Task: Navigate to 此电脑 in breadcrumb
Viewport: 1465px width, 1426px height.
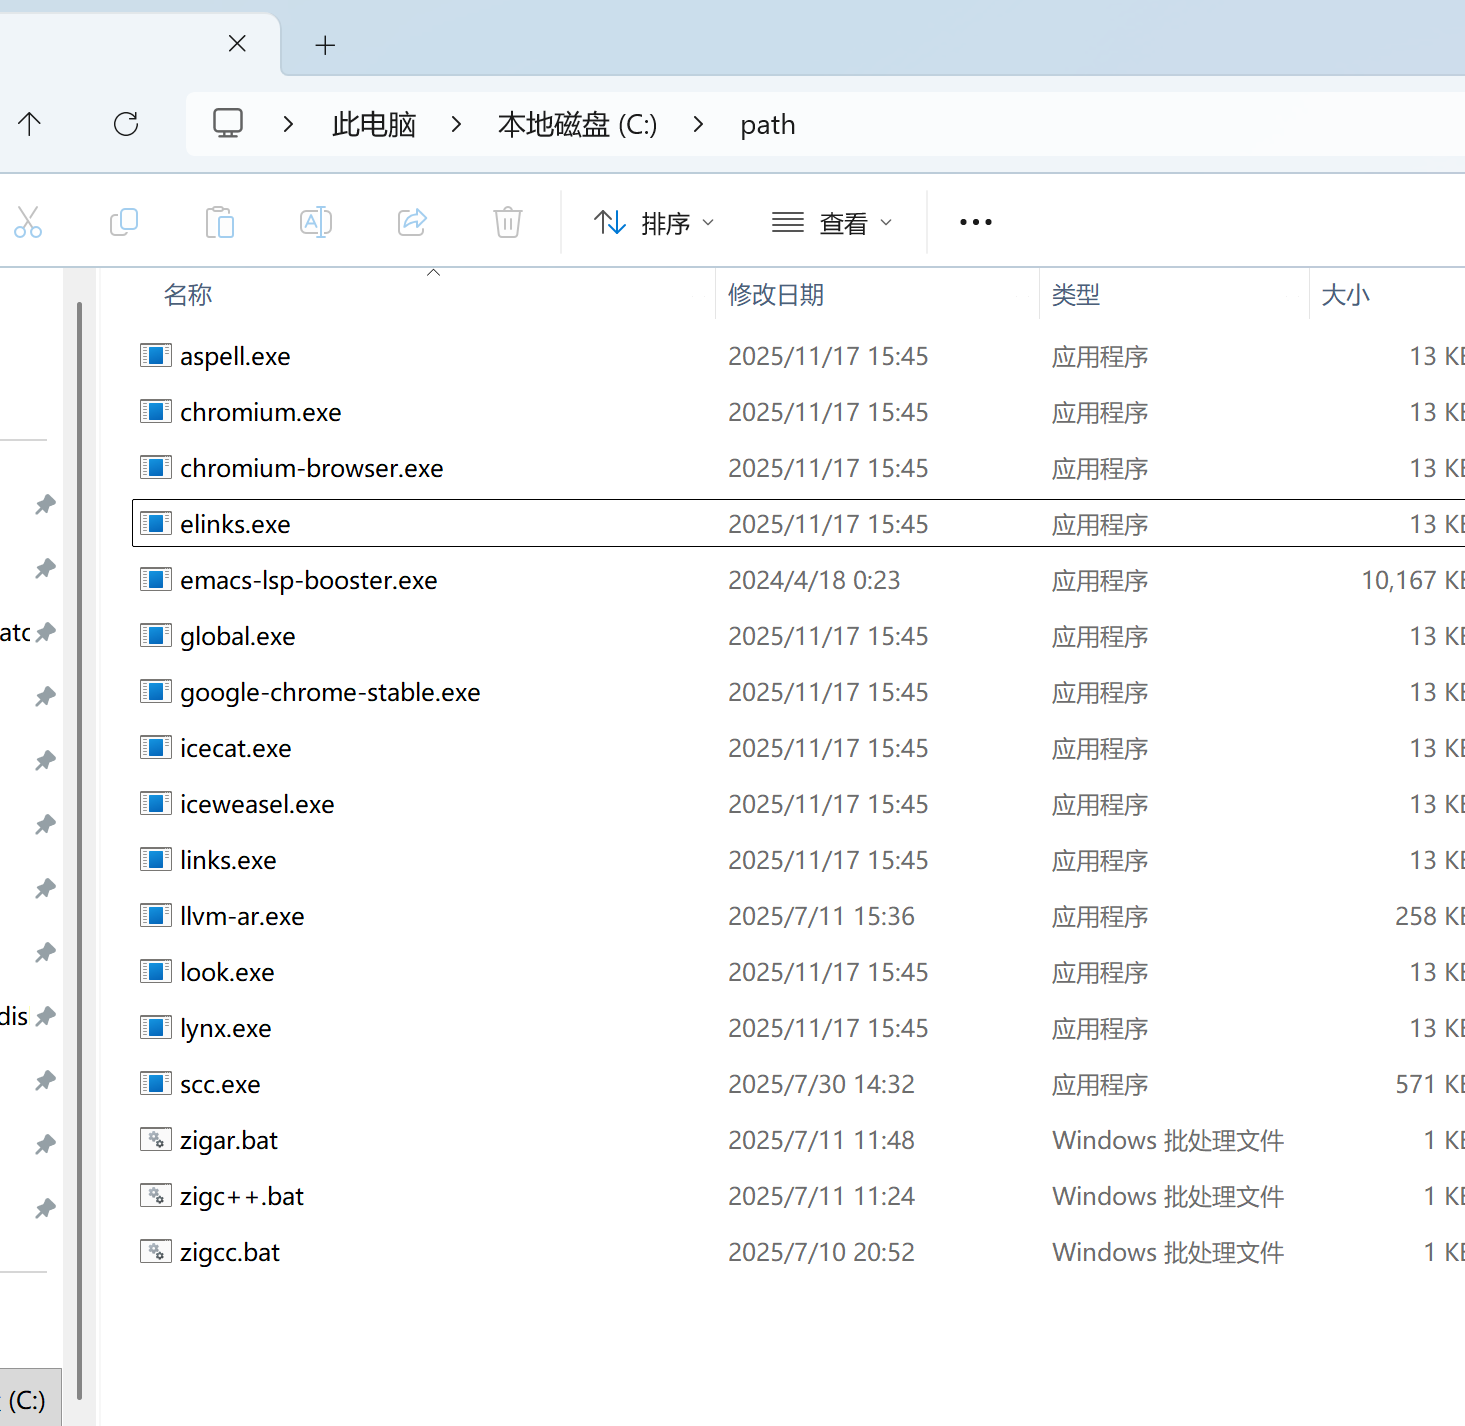Action: [373, 125]
